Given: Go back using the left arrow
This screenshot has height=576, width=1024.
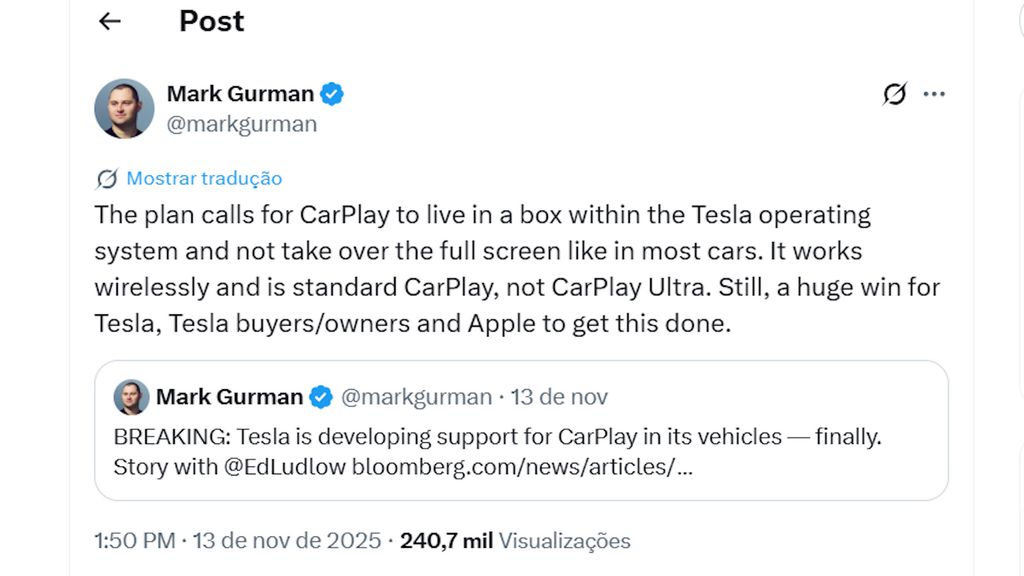Looking at the screenshot, I should click(x=110, y=21).
